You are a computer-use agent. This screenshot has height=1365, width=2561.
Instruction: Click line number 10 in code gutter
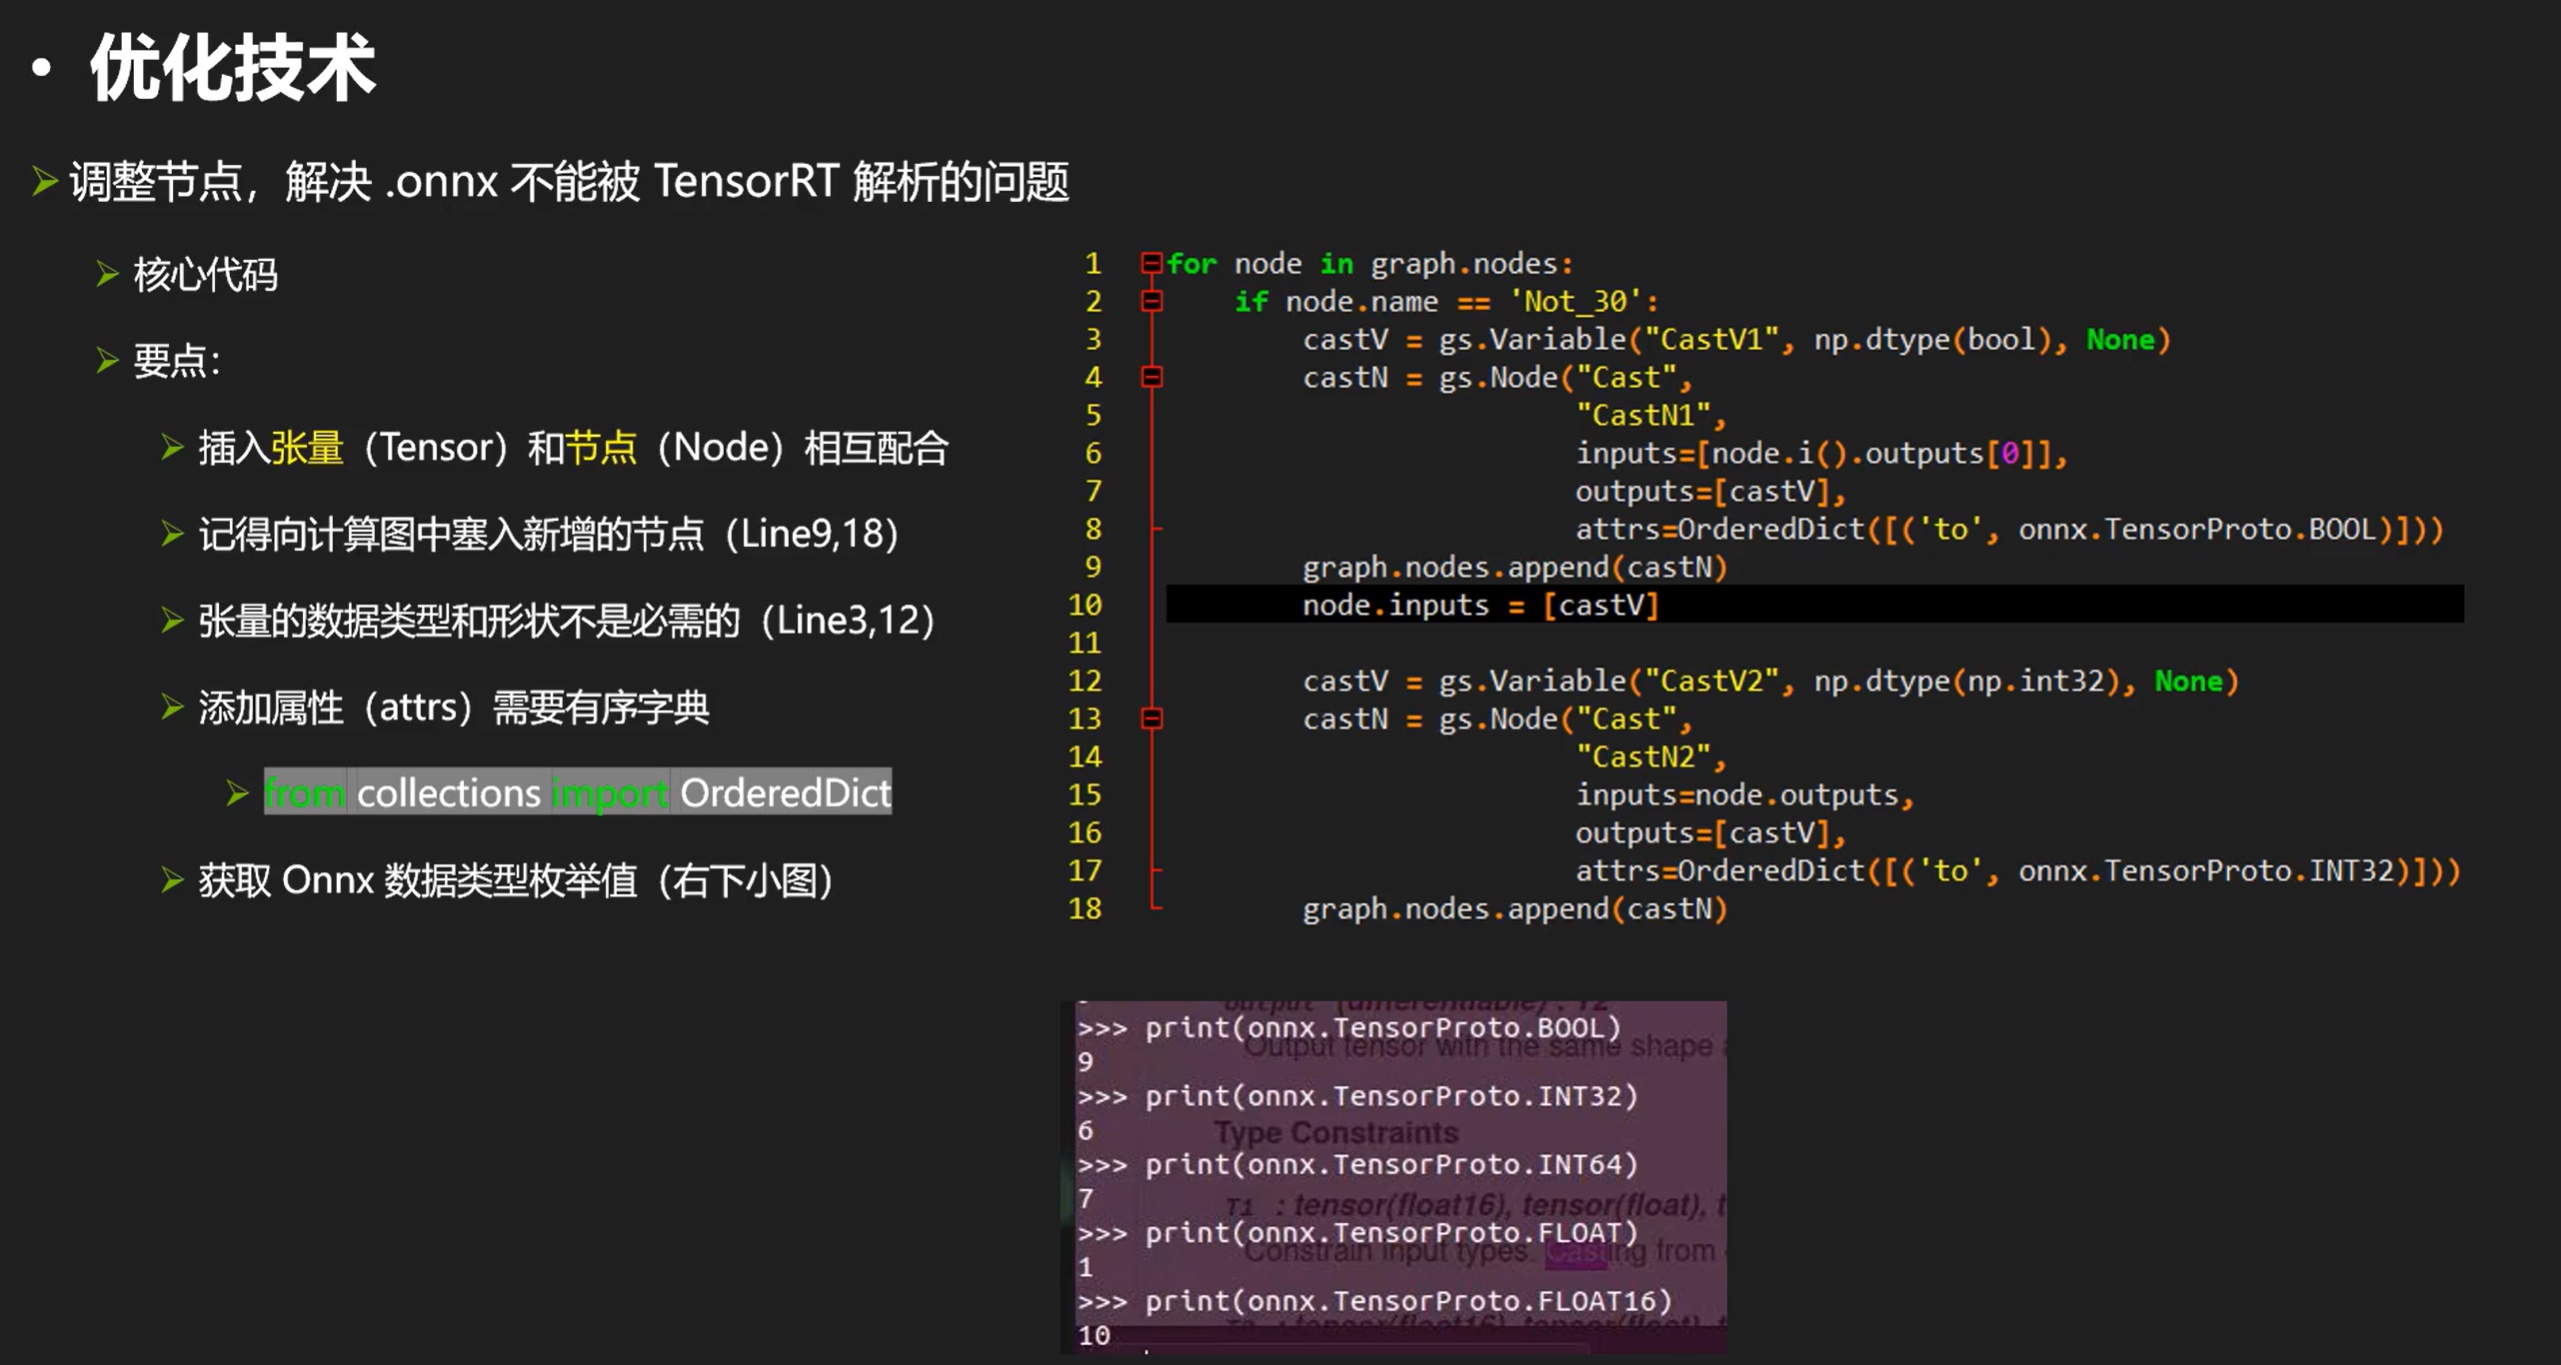click(x=1085, y=605)
